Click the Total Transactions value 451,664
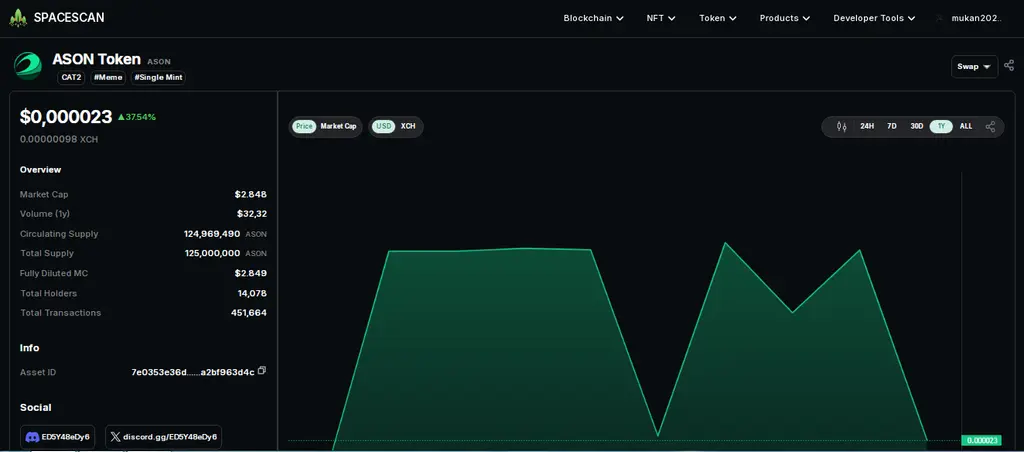1024x452 pixels. 249,313
